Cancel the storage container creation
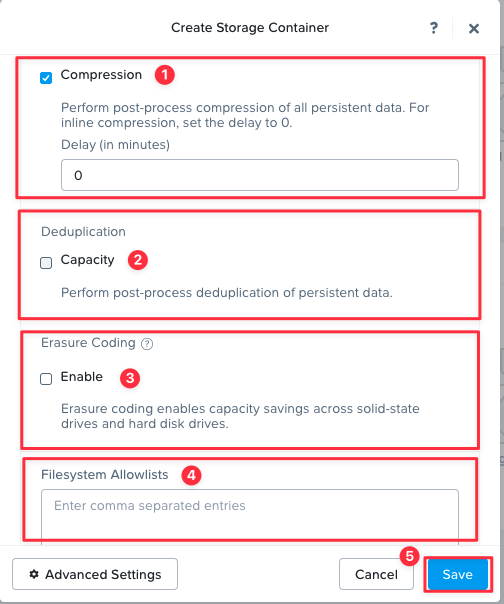The height and width of the screenshot is (604, 504). point(376,574)
